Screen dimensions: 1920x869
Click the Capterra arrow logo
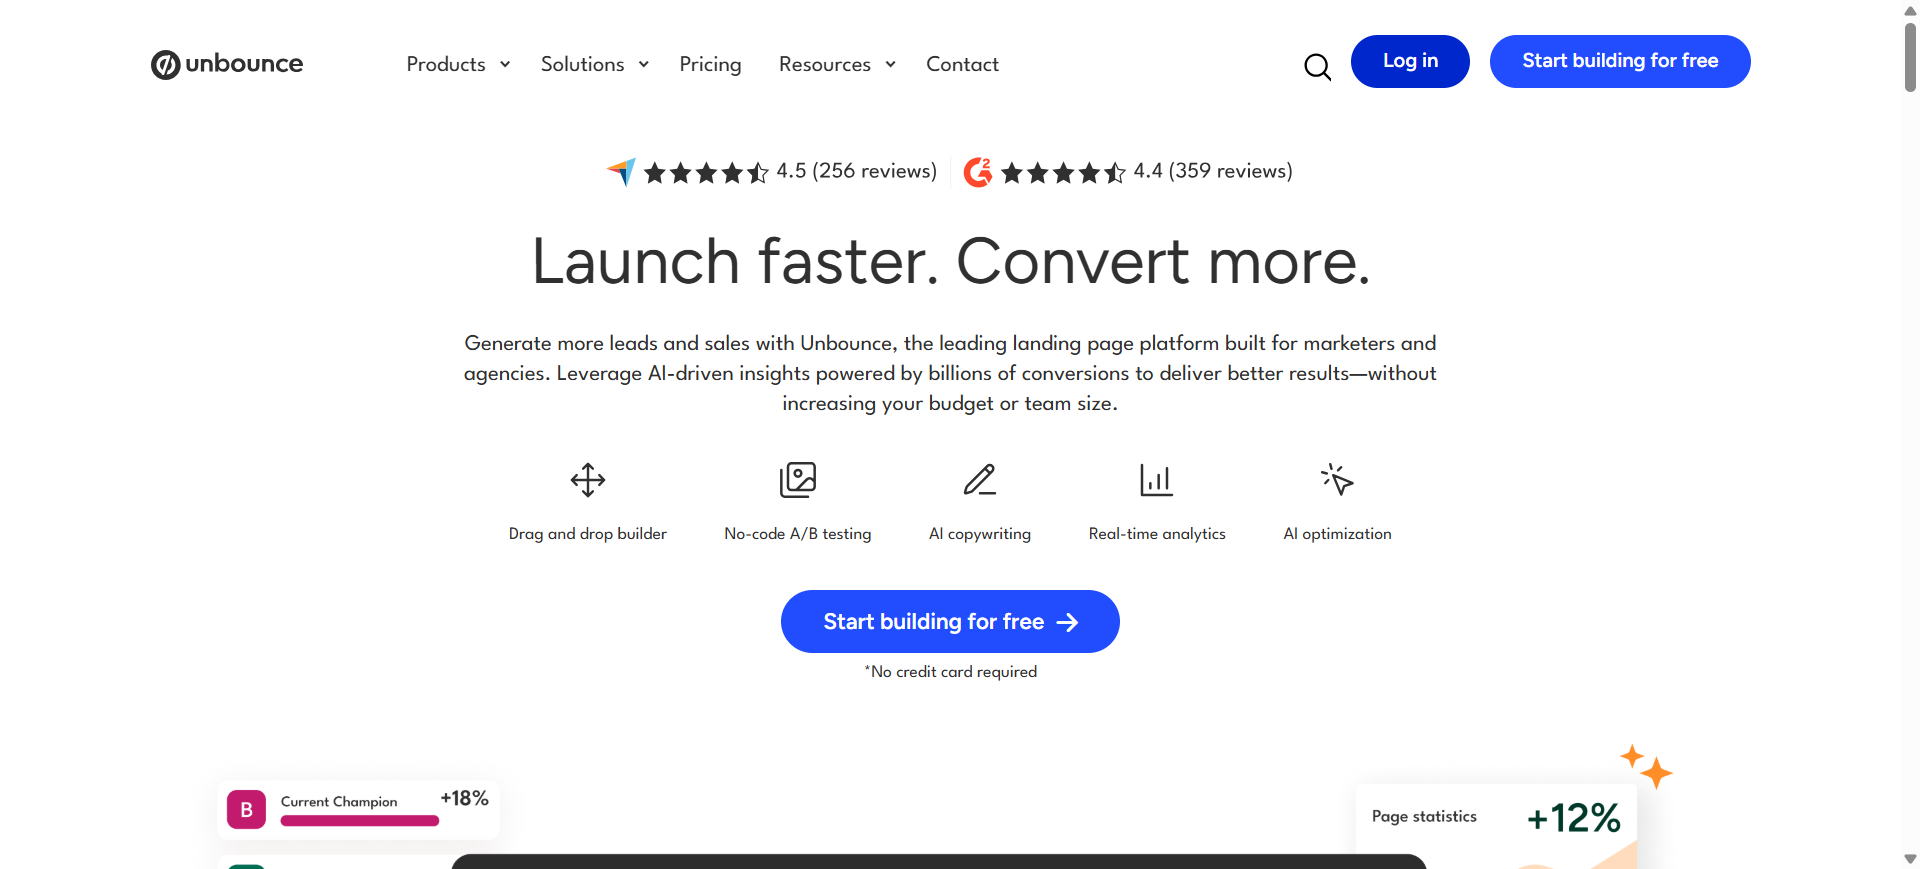point(621,172)
